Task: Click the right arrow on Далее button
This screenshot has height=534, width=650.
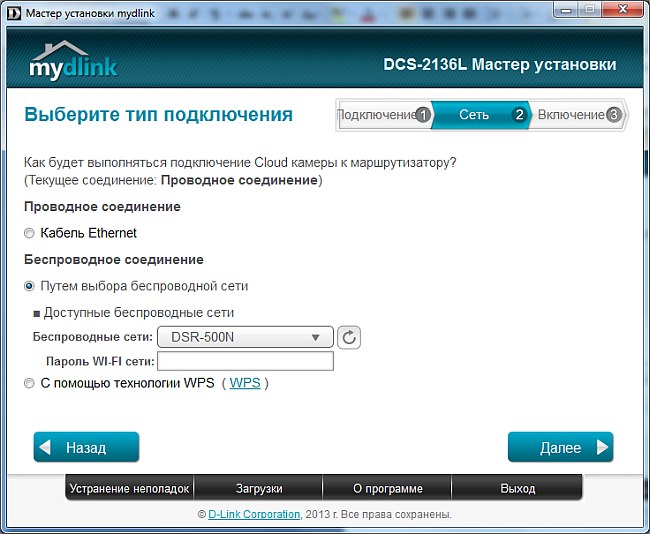Action: (x=601, y=447)
